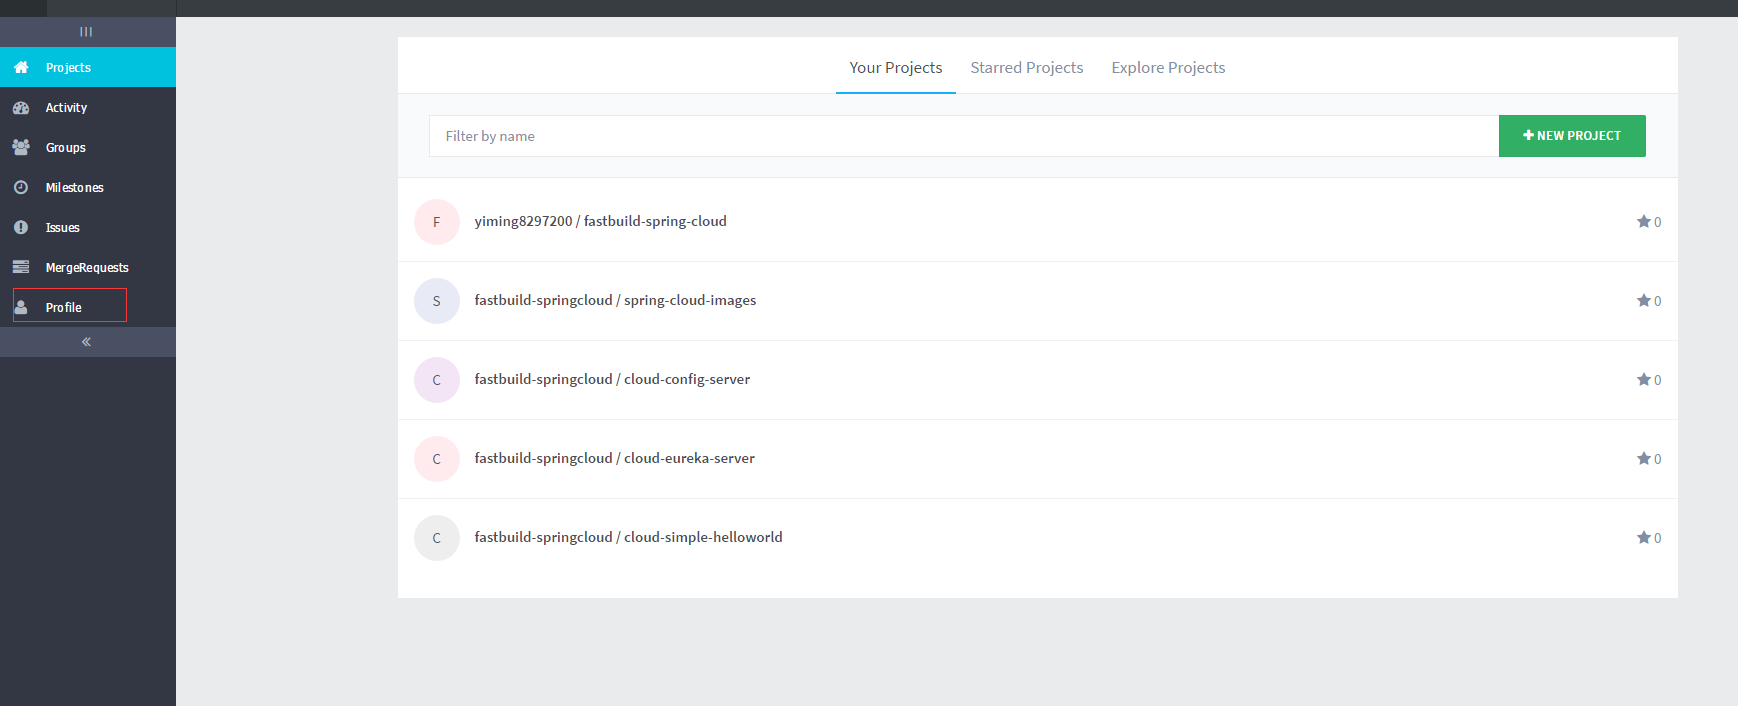Open the Explore Projects tab
1738x706 pixels.
click(1168, 67)
